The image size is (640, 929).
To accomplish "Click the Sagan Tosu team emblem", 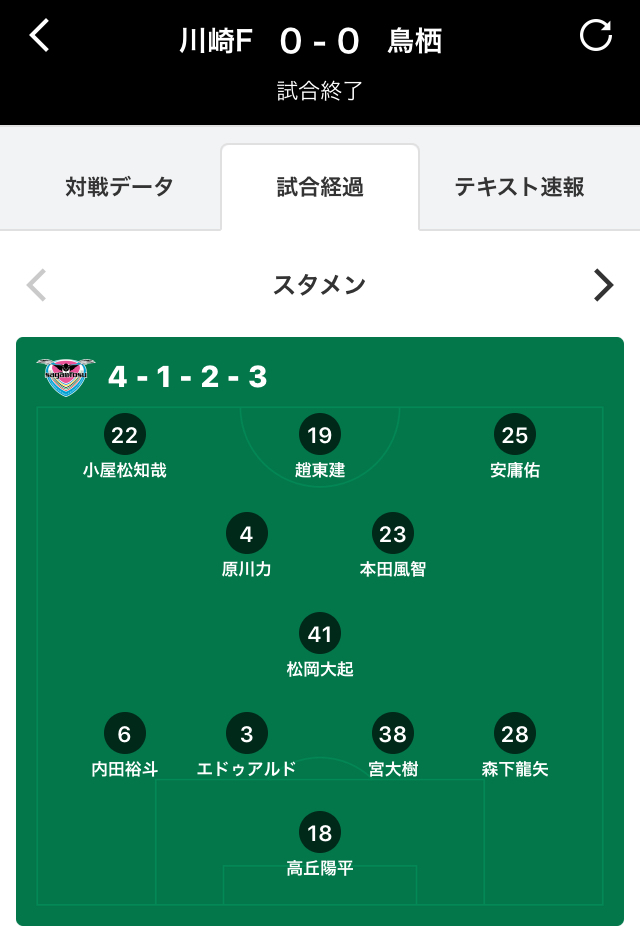I will [66, 377].
